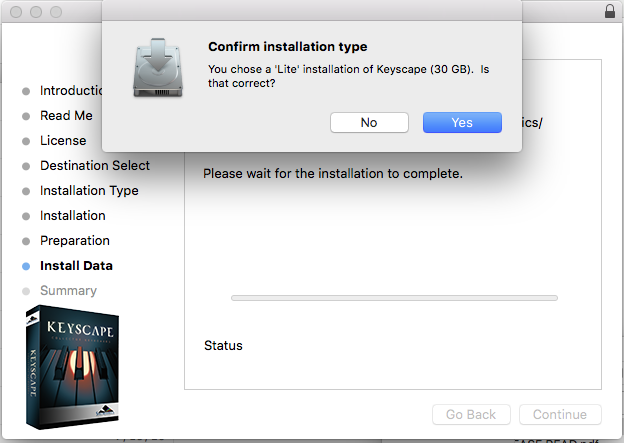
Task: Click the Install Data step
Action: [x=76, y=265]
